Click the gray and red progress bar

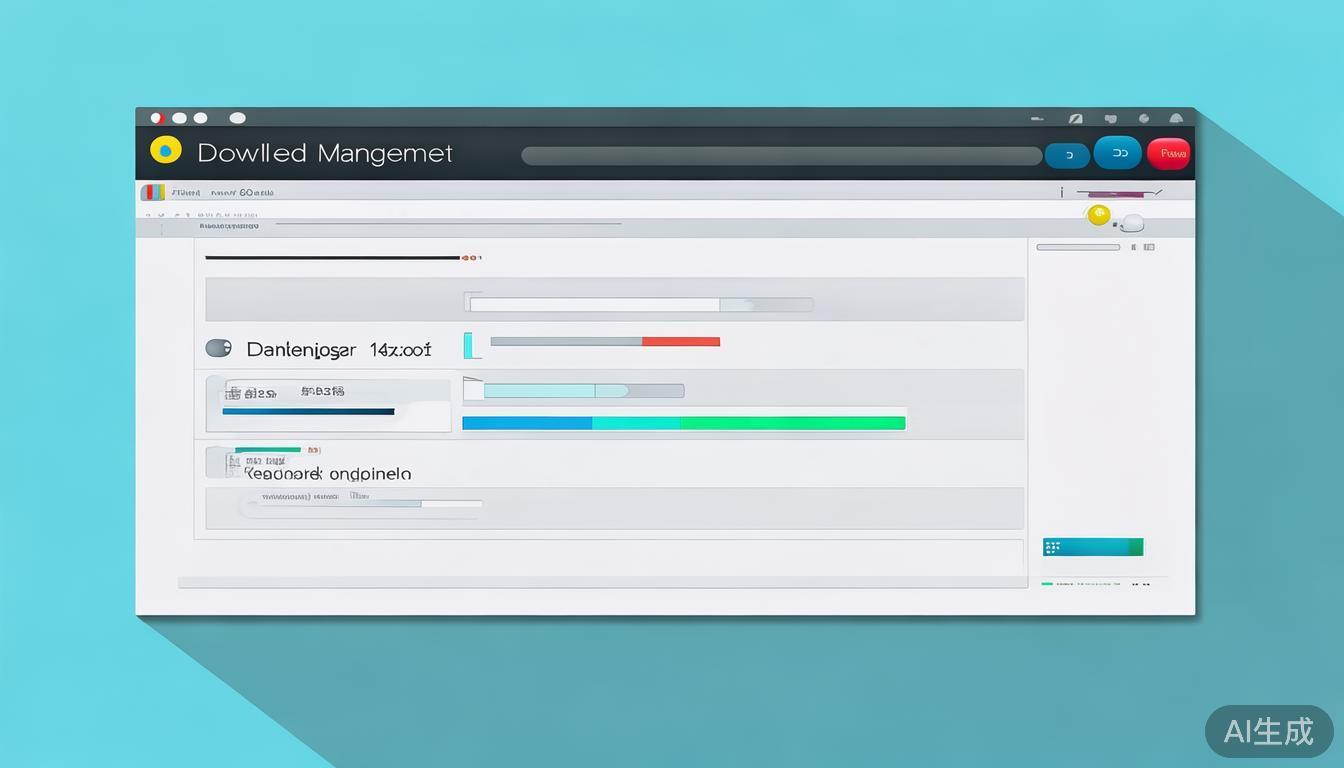click(x=605, y=341)
